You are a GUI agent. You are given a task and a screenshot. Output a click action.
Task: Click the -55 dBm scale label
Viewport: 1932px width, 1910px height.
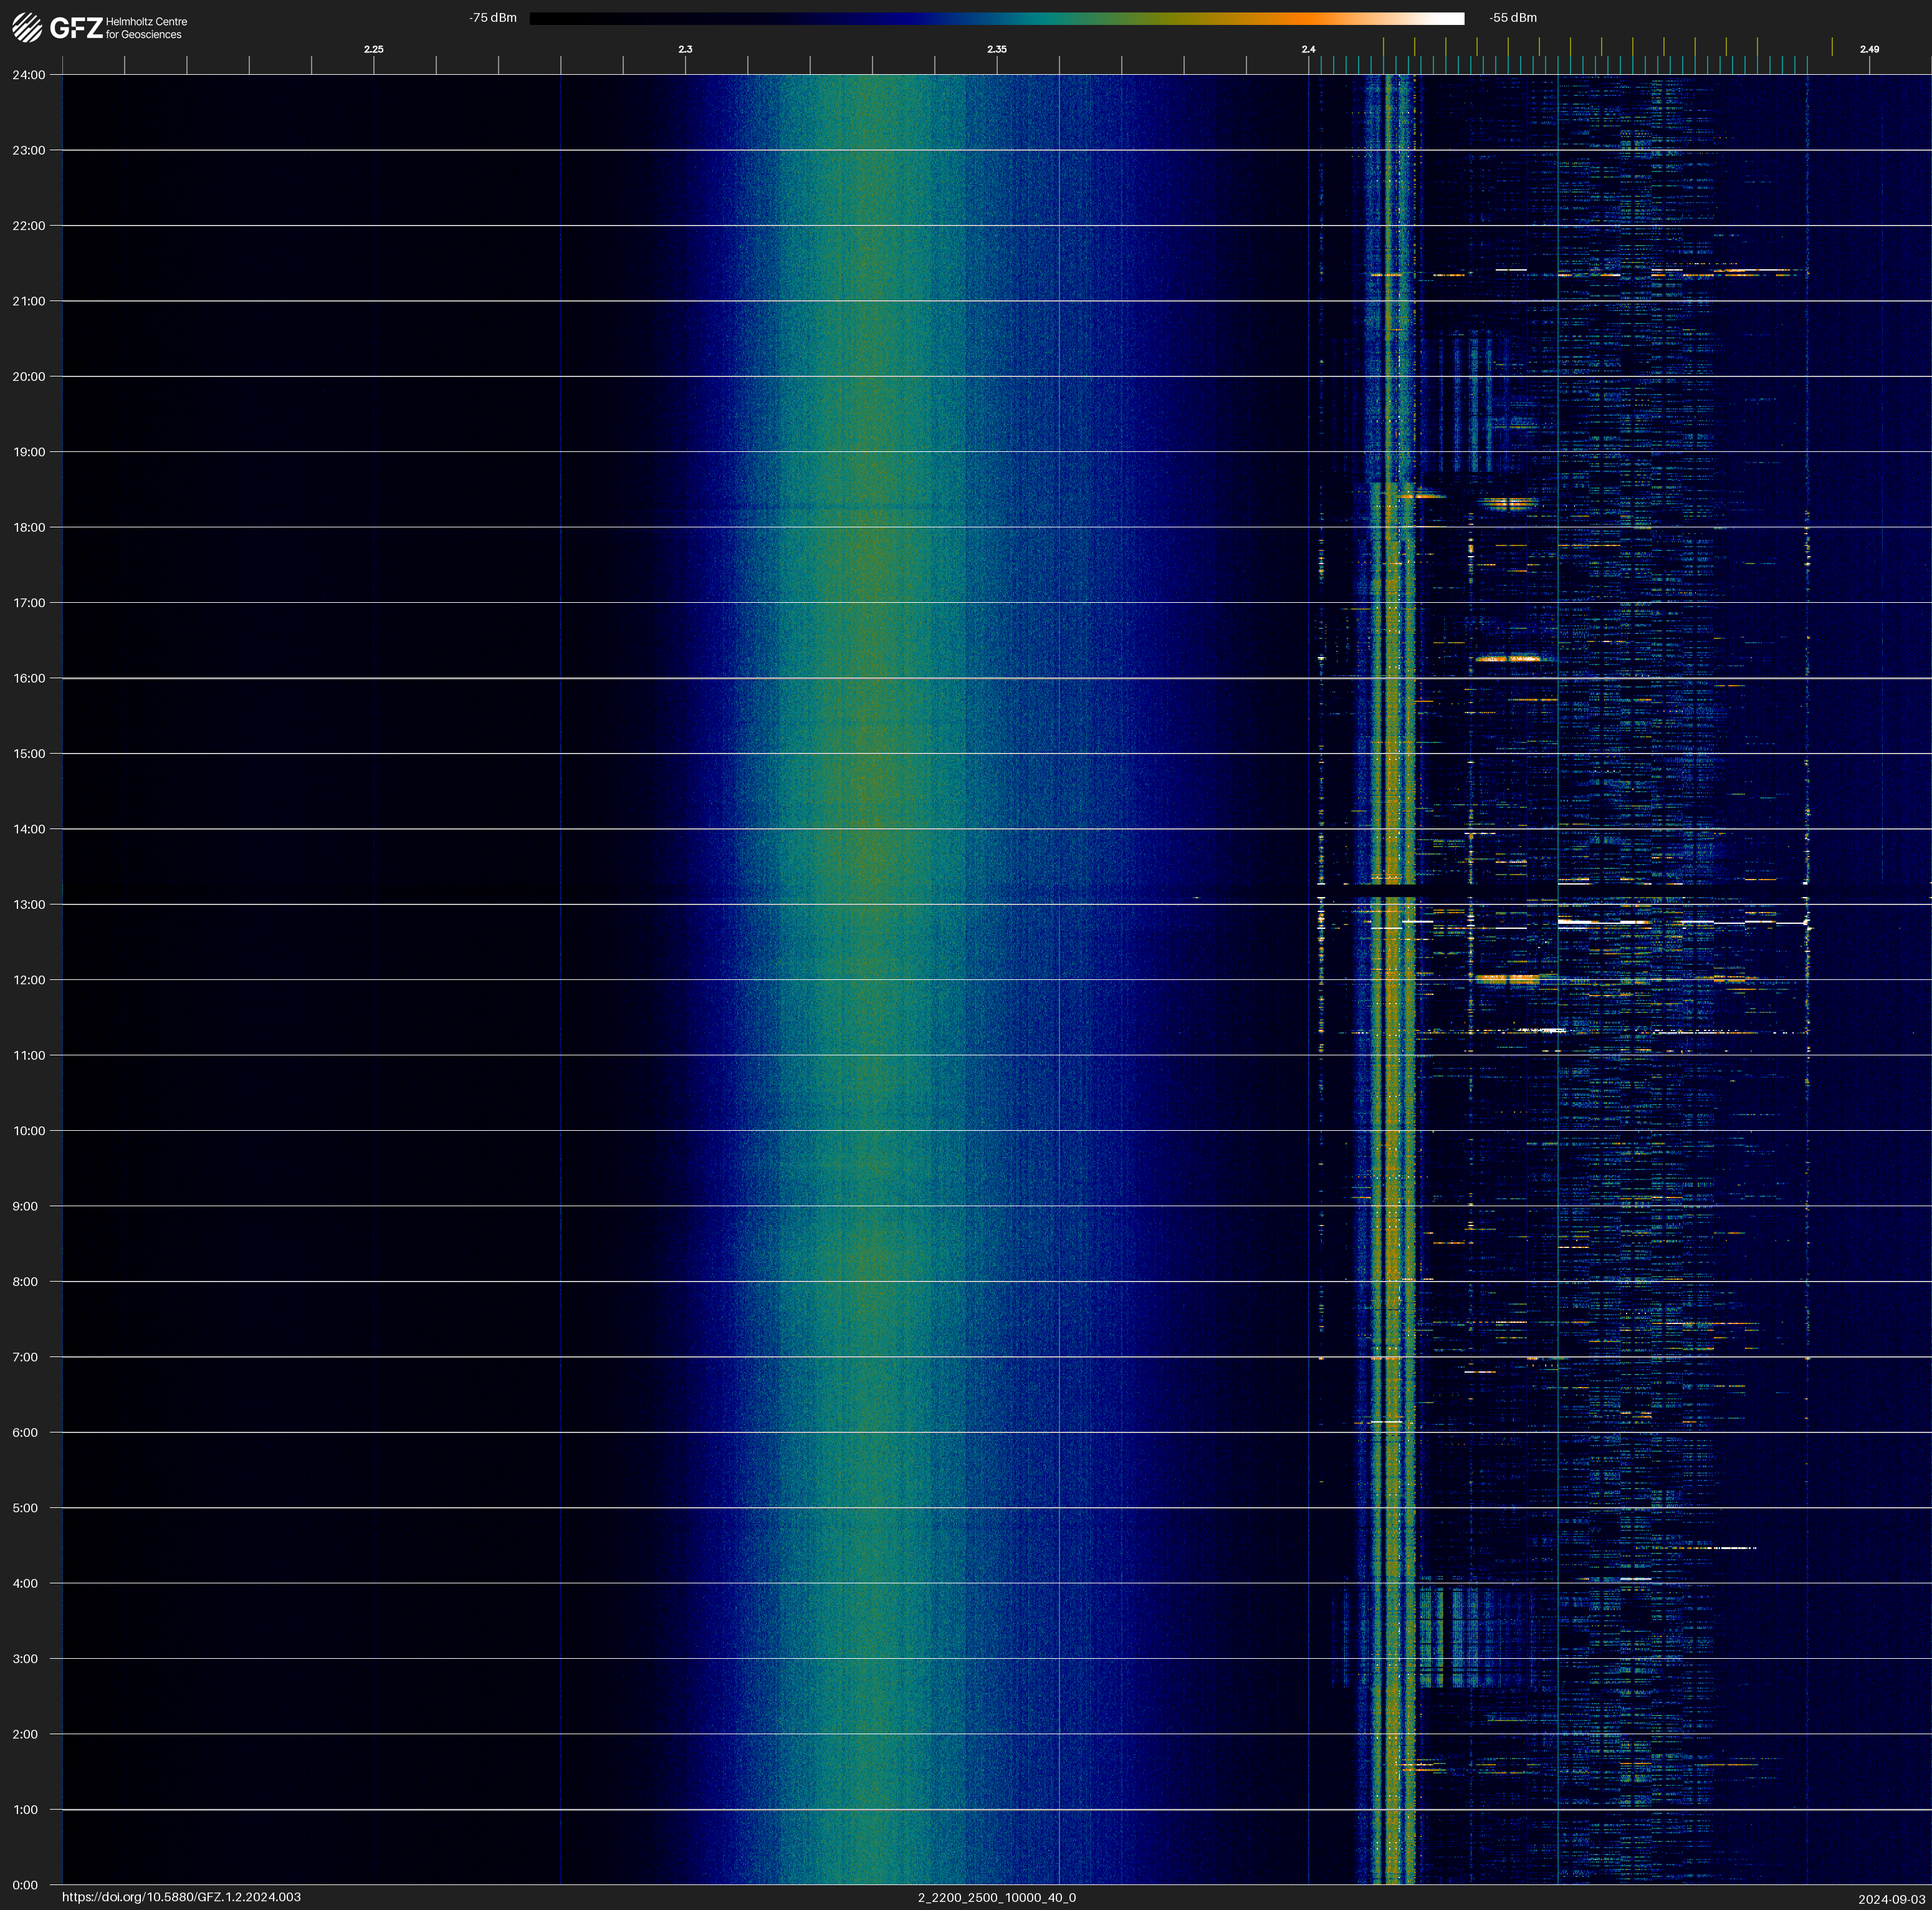tap(1513, 18)
